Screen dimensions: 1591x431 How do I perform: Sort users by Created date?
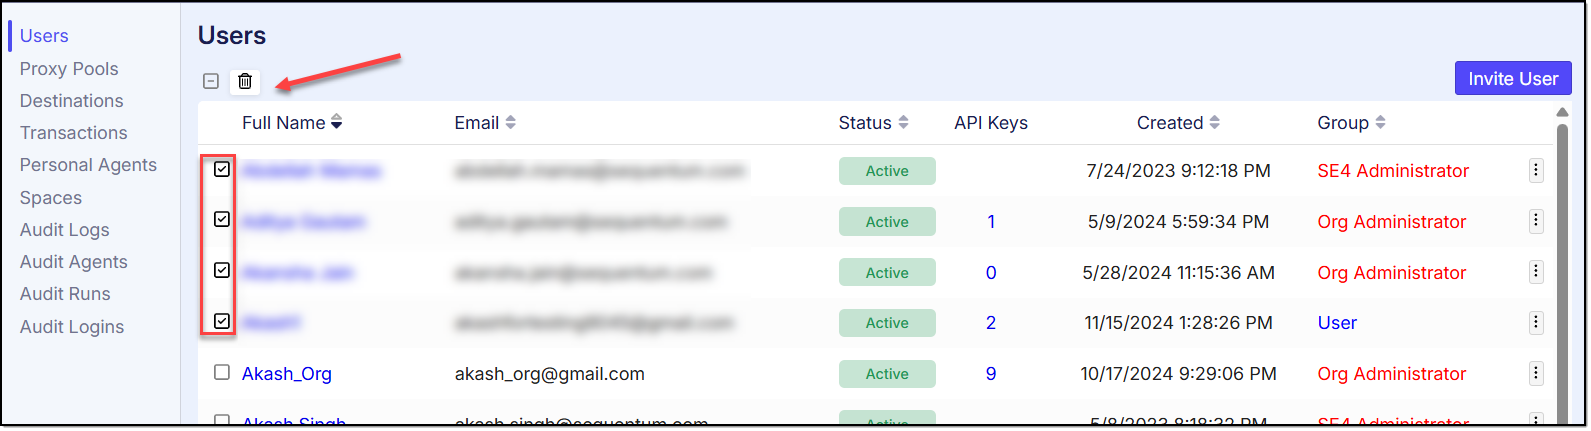pos(1215,123)
